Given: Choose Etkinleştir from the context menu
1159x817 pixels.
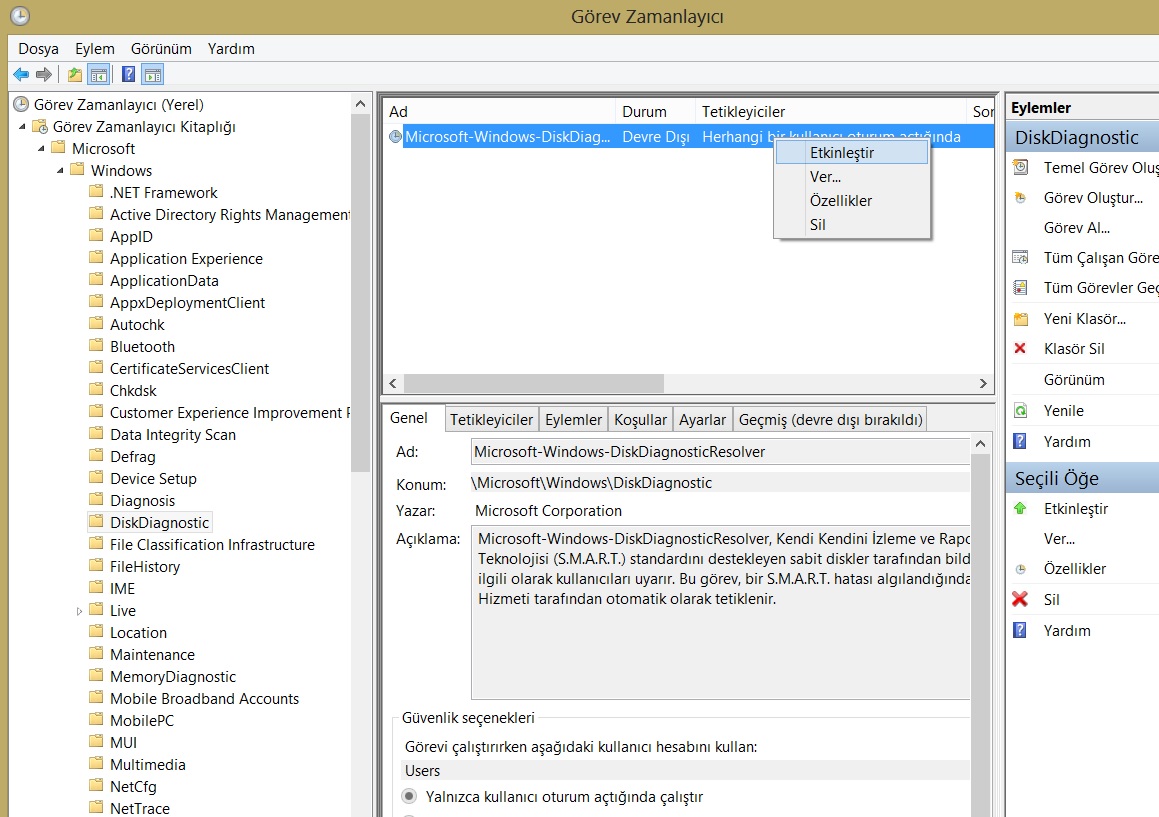Looking at the screenshot, I should [841, 153].
